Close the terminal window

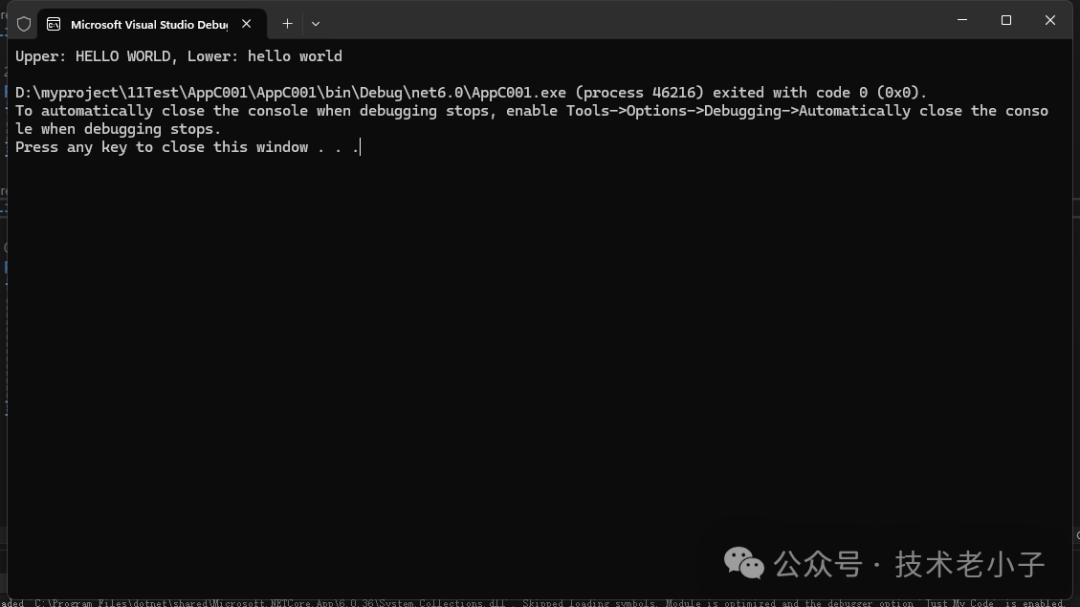(x=1050, y=20)
